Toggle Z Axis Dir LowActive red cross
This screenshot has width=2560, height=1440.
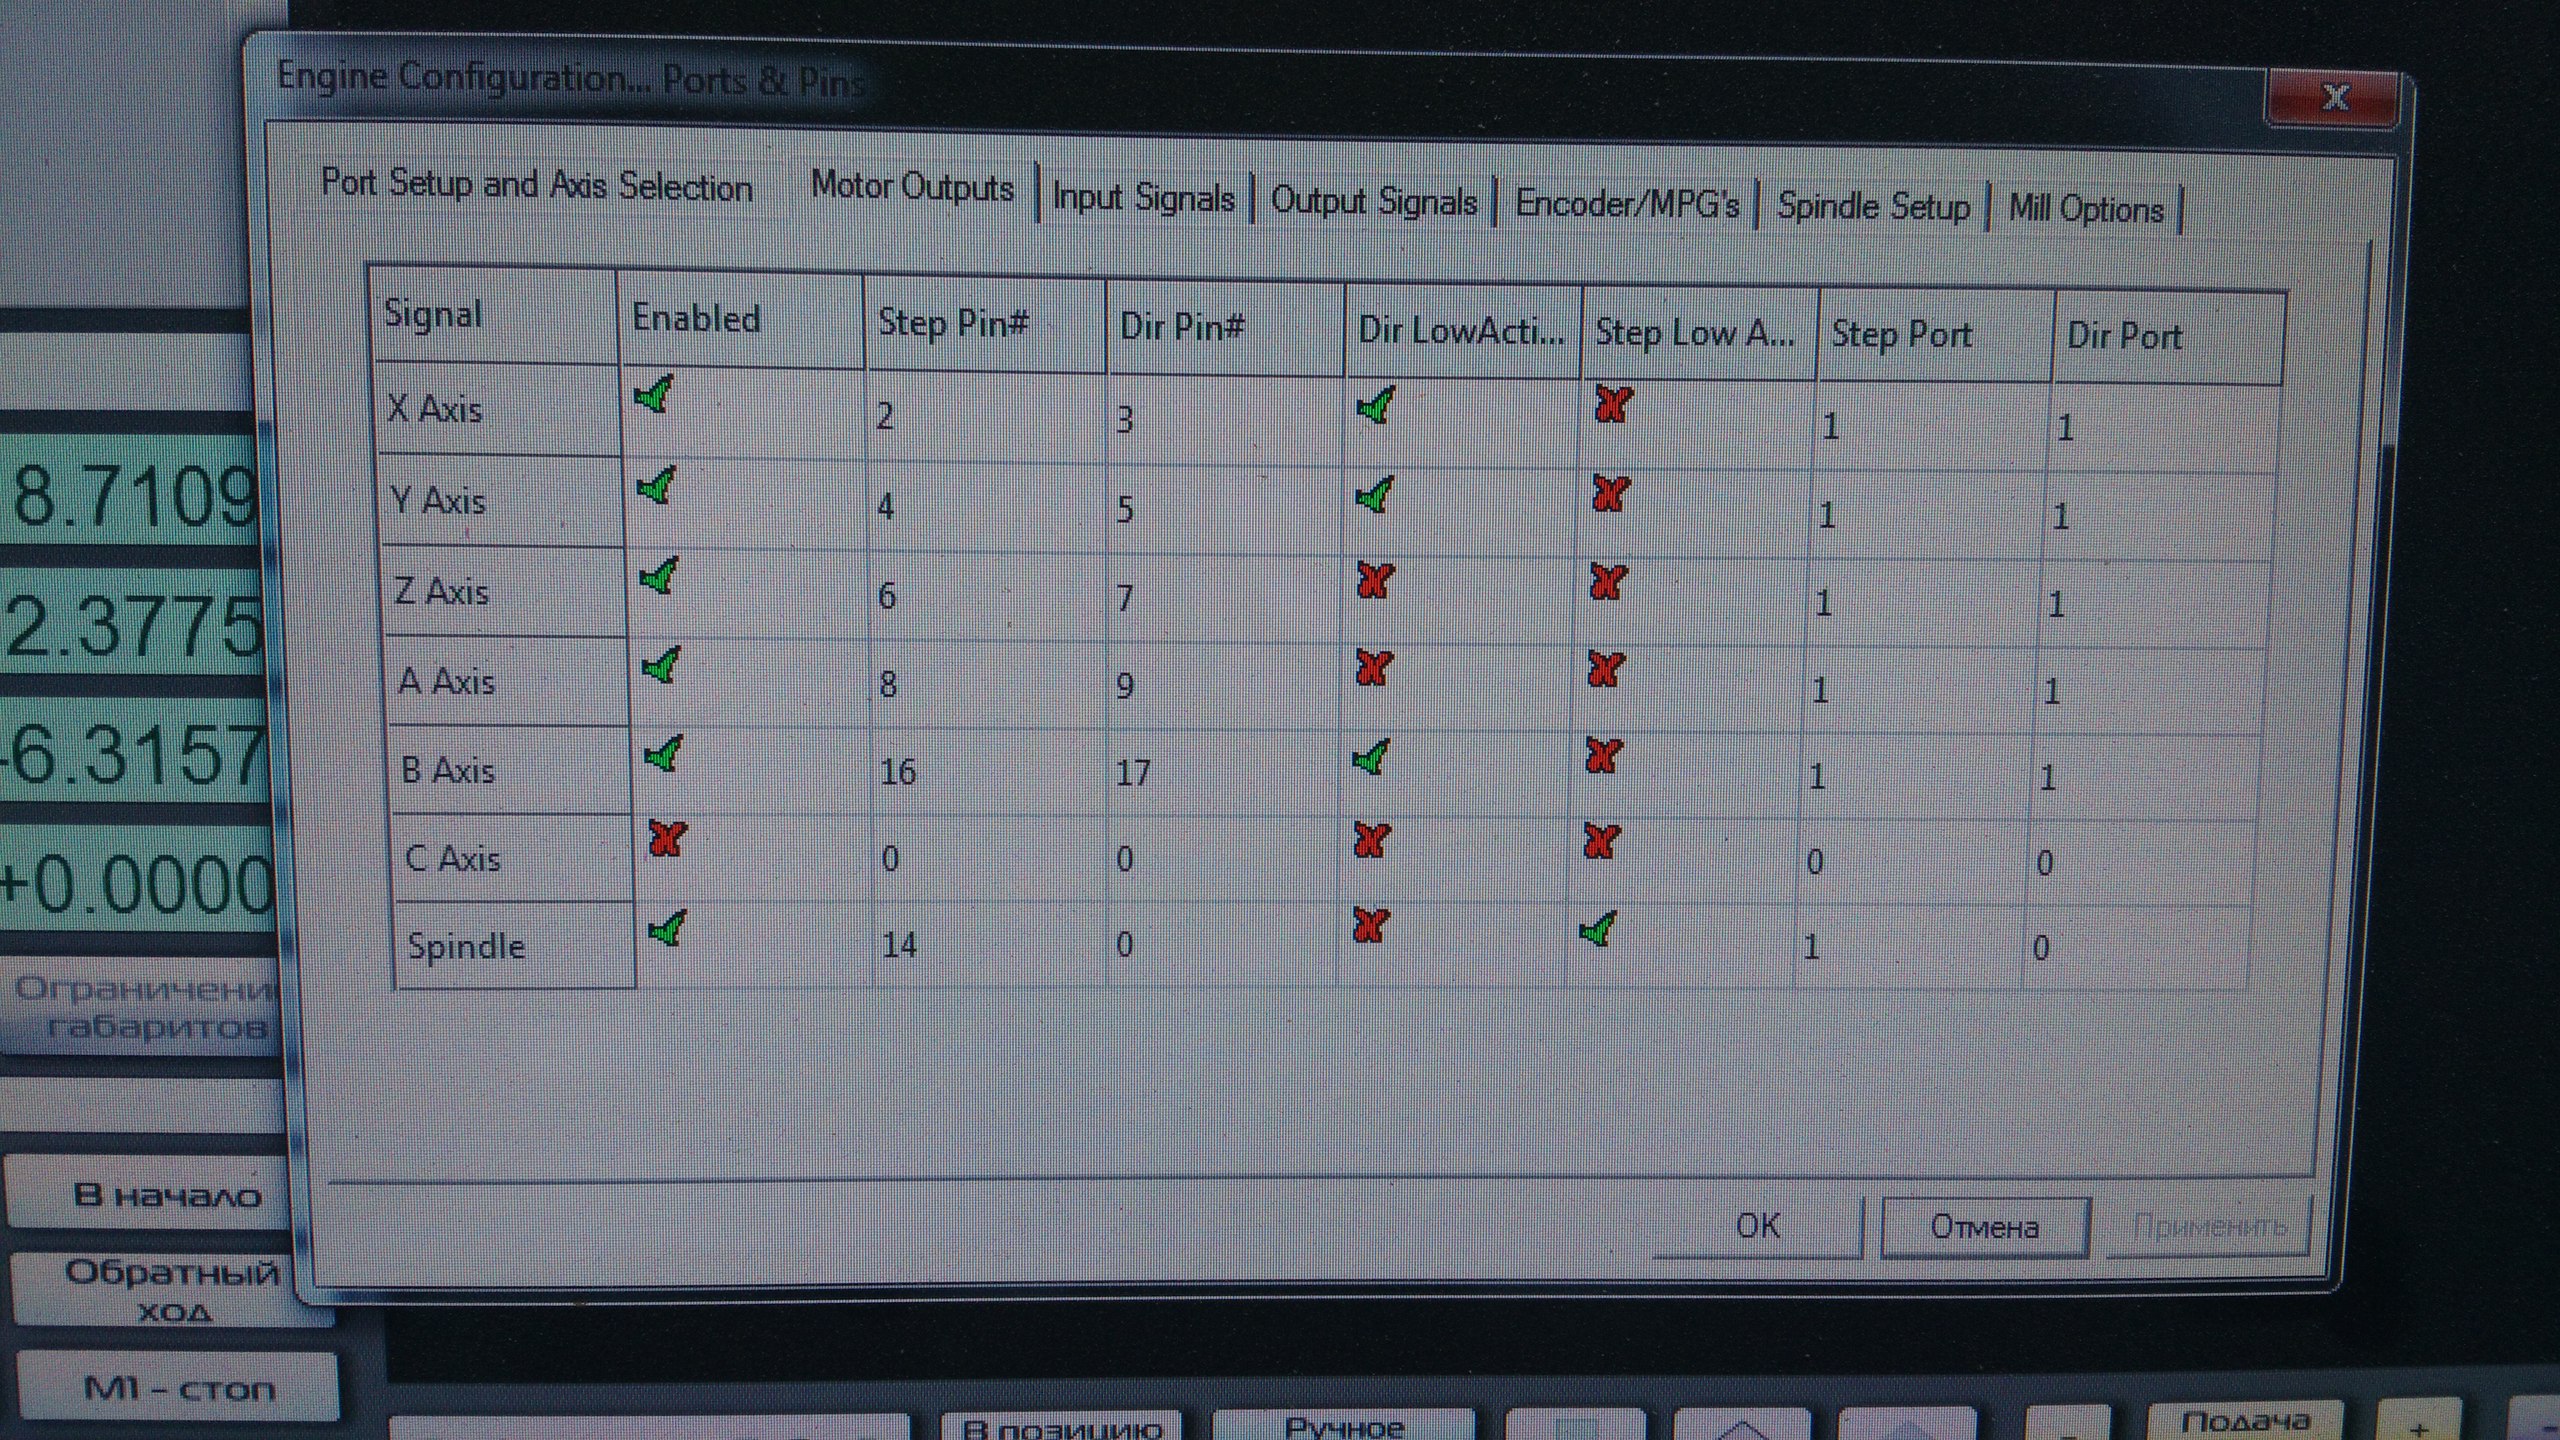[x=1375, y=580]
